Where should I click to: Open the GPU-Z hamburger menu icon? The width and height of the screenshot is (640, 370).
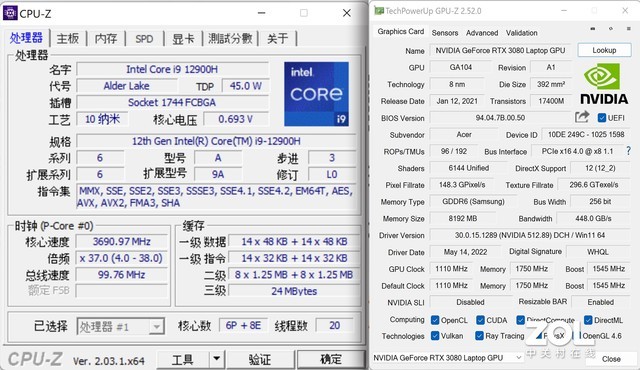(629, 29)
